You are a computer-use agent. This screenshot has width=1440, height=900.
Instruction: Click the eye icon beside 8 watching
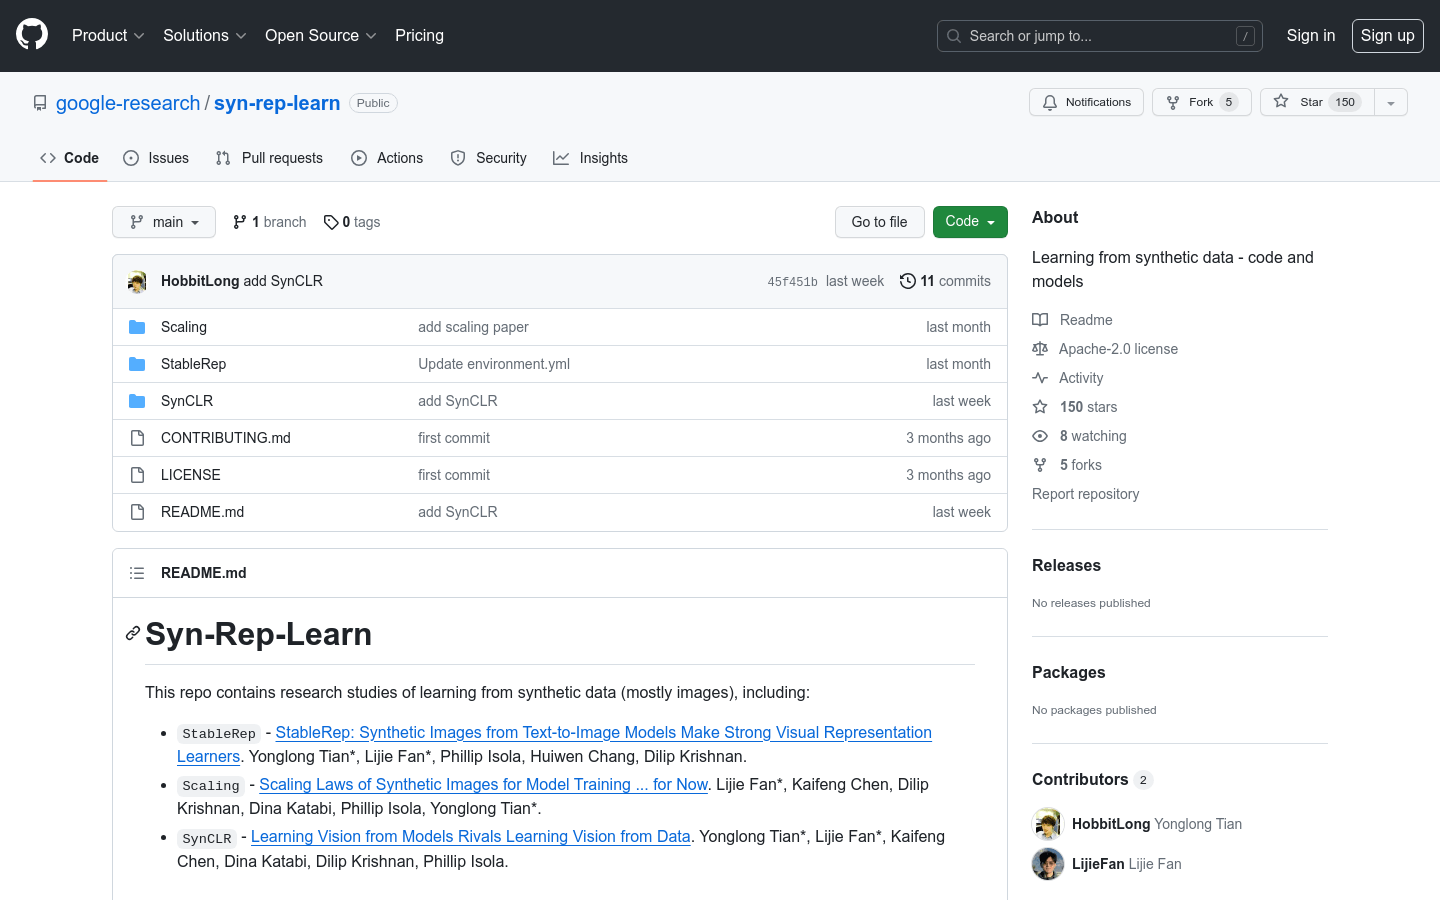(x=1040, y=436)
